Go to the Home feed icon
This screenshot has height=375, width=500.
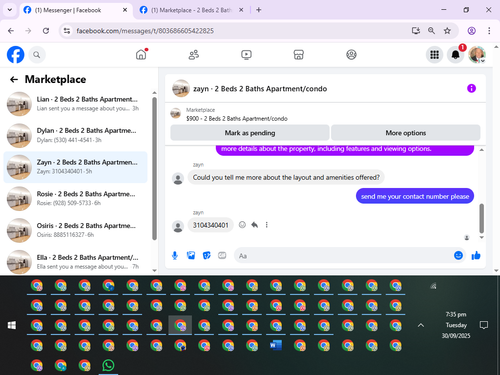141,54
